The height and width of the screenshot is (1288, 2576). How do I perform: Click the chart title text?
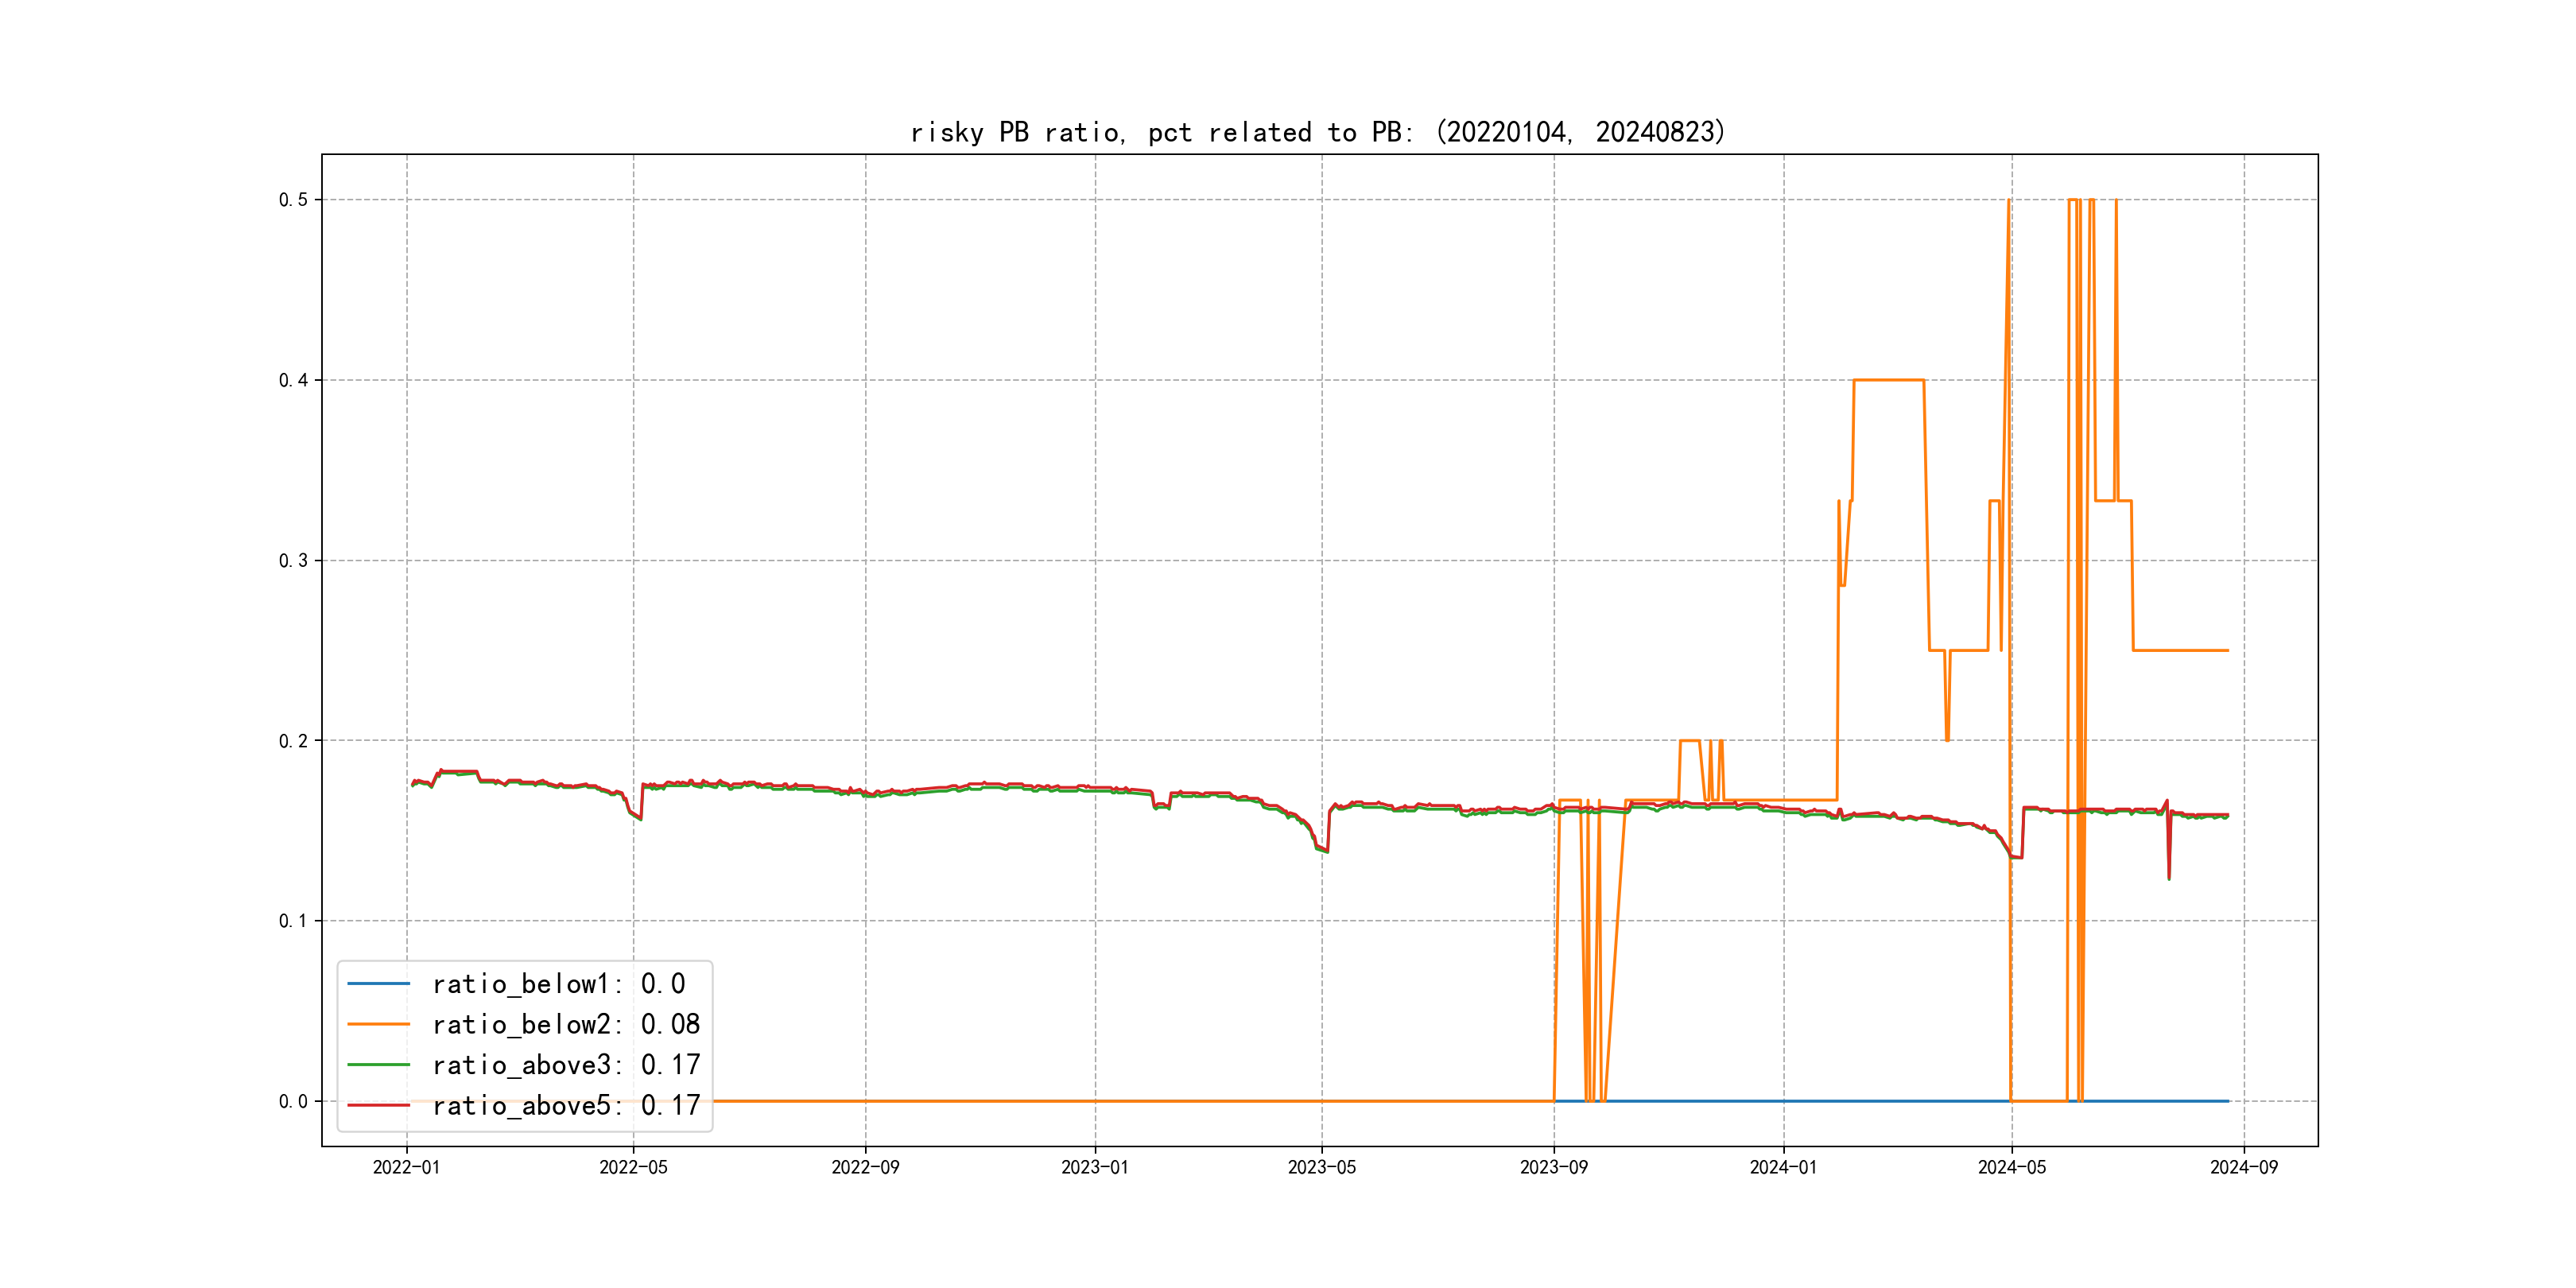[x=1318, y=132]
